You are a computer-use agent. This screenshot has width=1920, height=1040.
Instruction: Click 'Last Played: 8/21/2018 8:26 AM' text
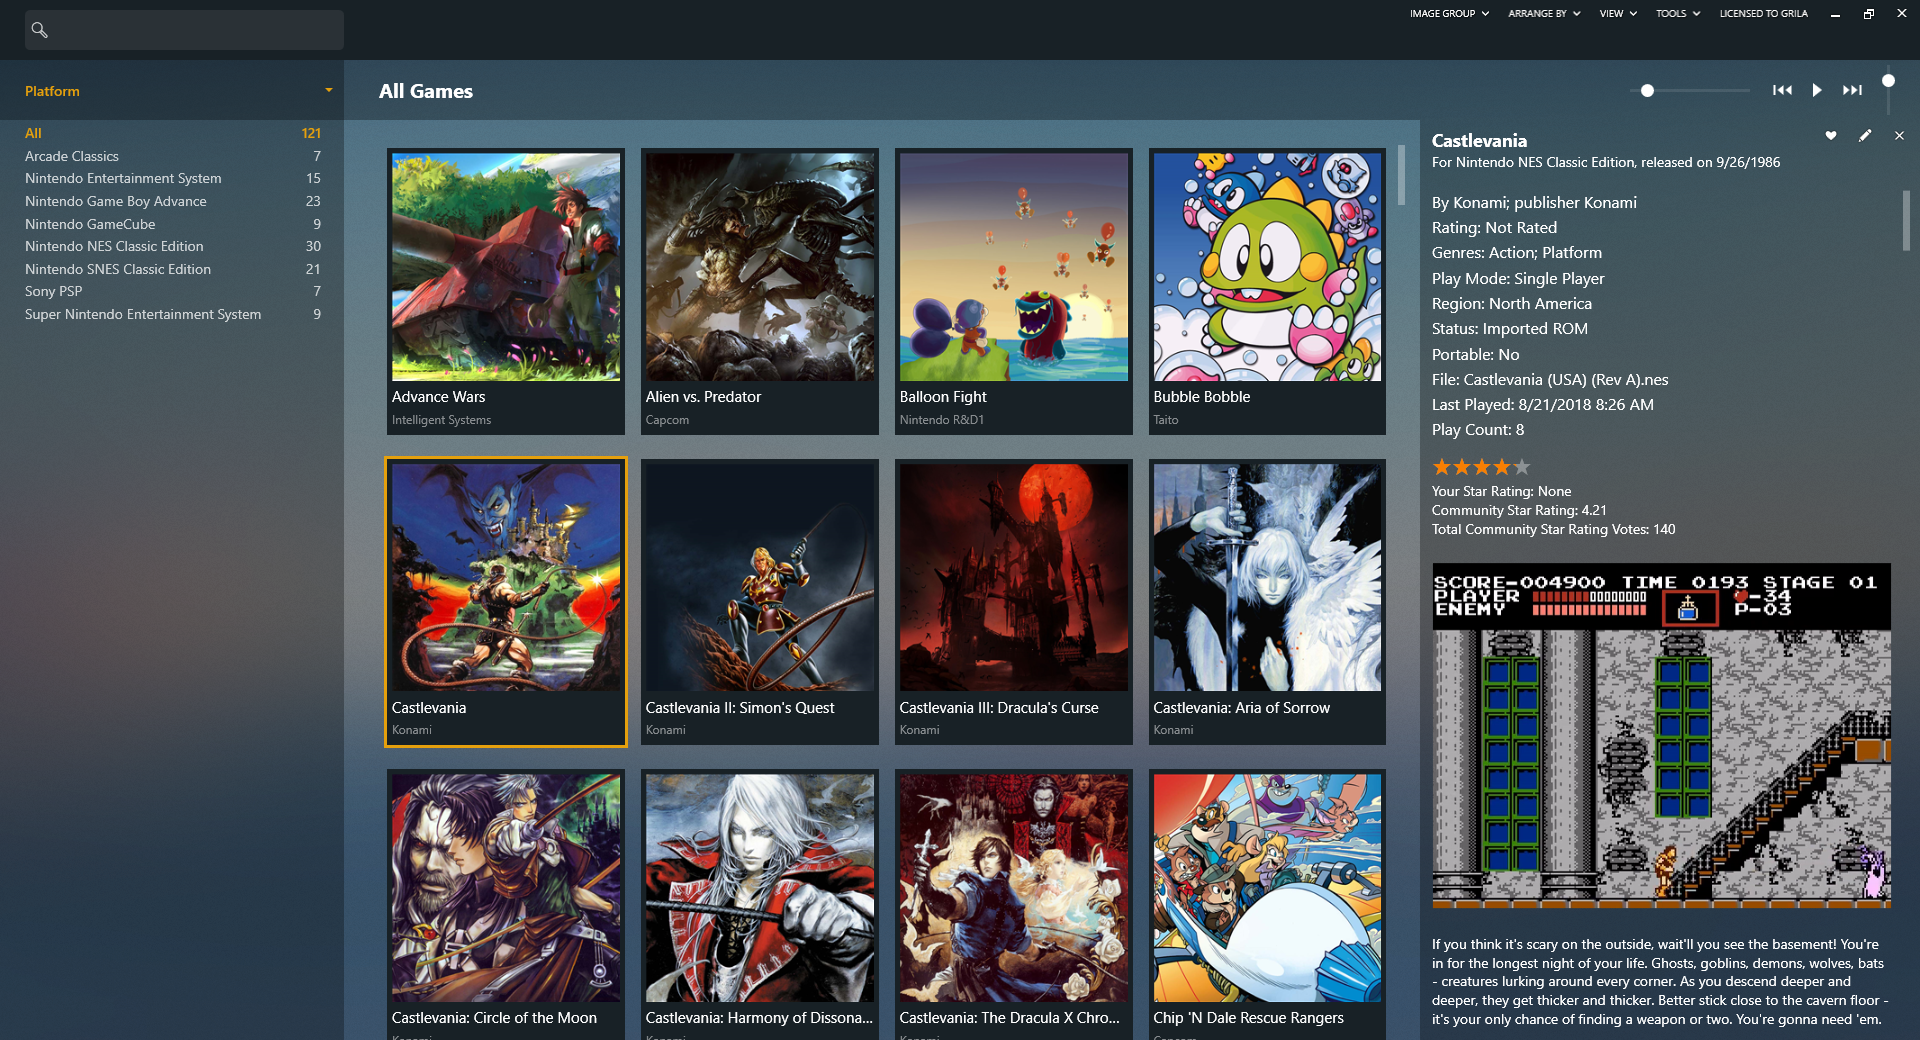[x=1543, y=405]
